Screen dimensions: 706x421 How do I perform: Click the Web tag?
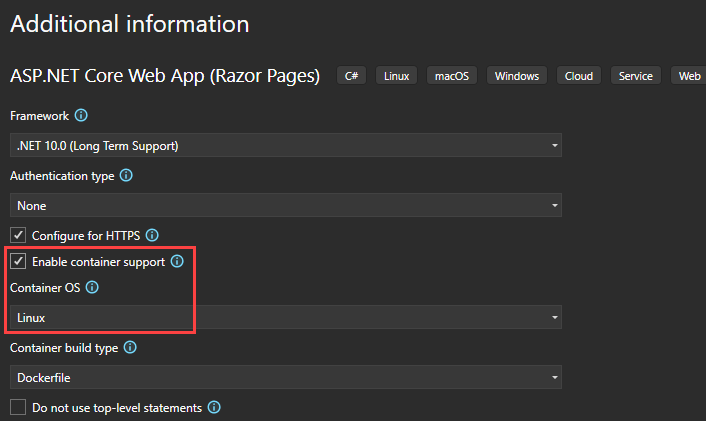[x=688, y=76]
